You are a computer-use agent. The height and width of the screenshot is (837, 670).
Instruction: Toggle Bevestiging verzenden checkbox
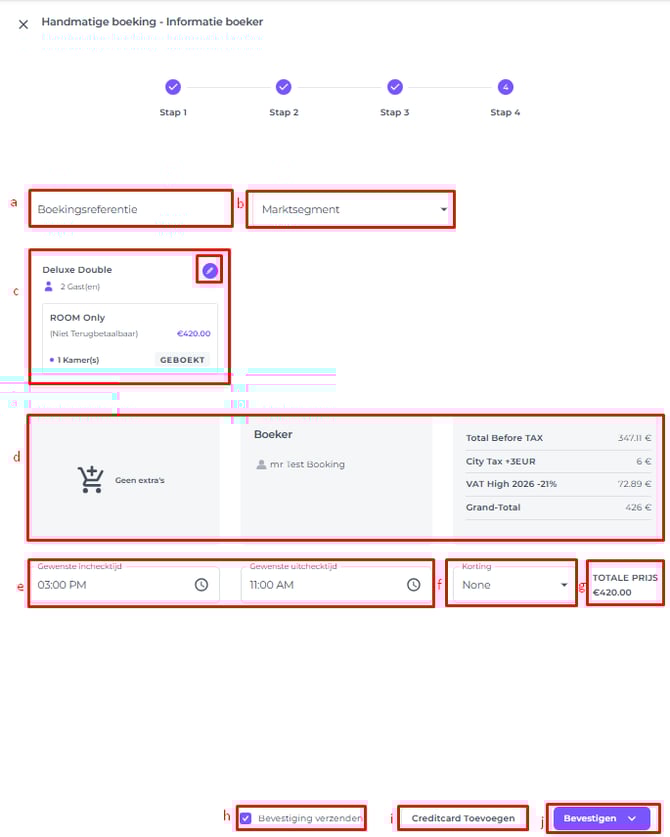click(246, 818)
